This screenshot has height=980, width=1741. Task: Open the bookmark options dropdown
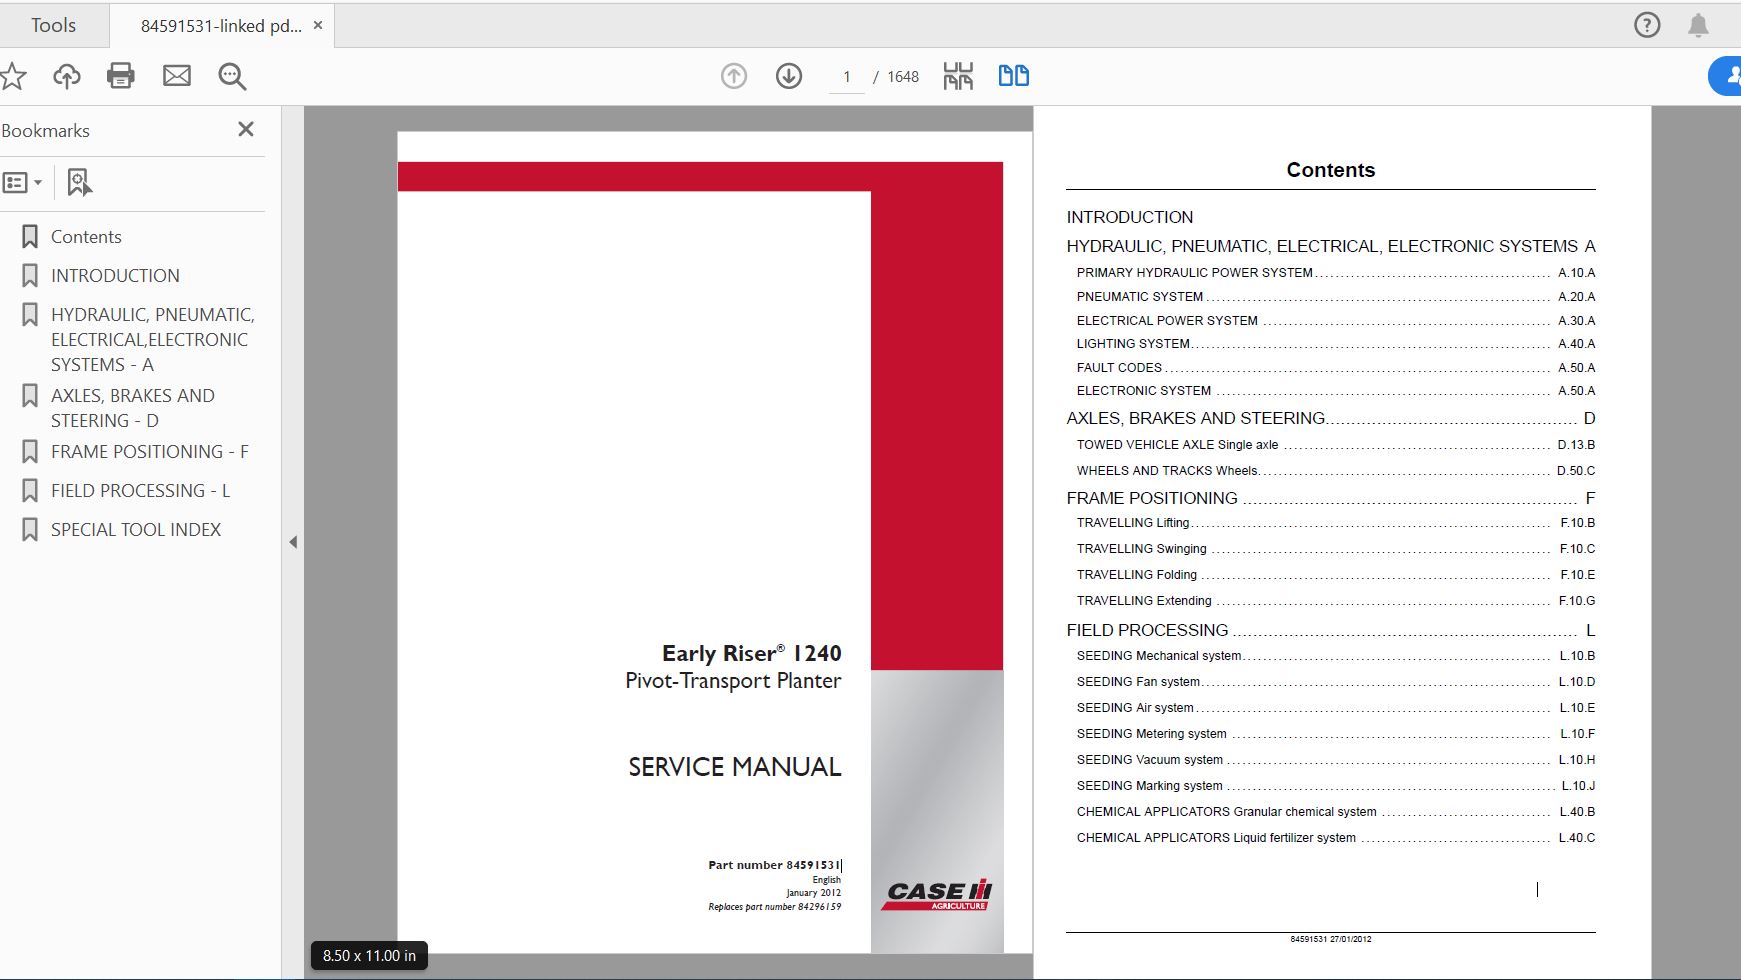(25, 182)
